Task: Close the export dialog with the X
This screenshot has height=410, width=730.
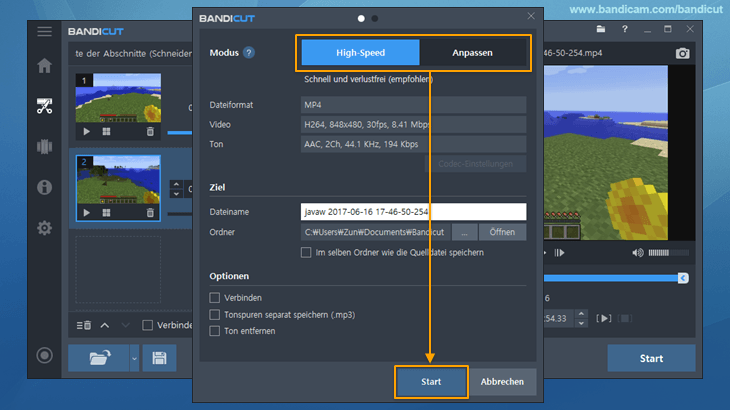Action: pyautogui.click(x=531, y=16)
